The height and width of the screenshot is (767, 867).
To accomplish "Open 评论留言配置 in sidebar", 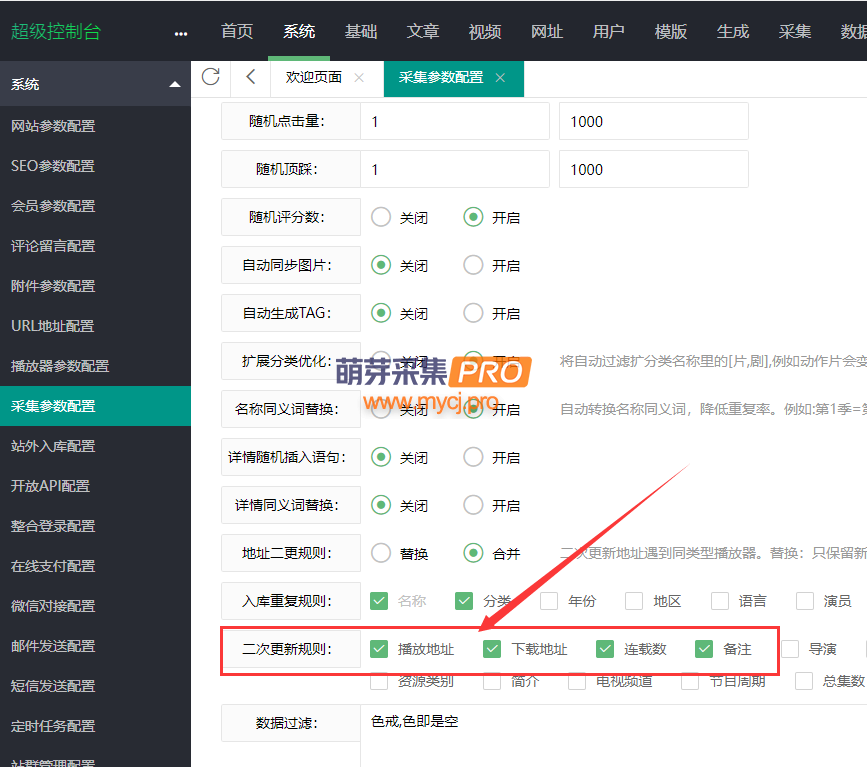I will point(95,246).
